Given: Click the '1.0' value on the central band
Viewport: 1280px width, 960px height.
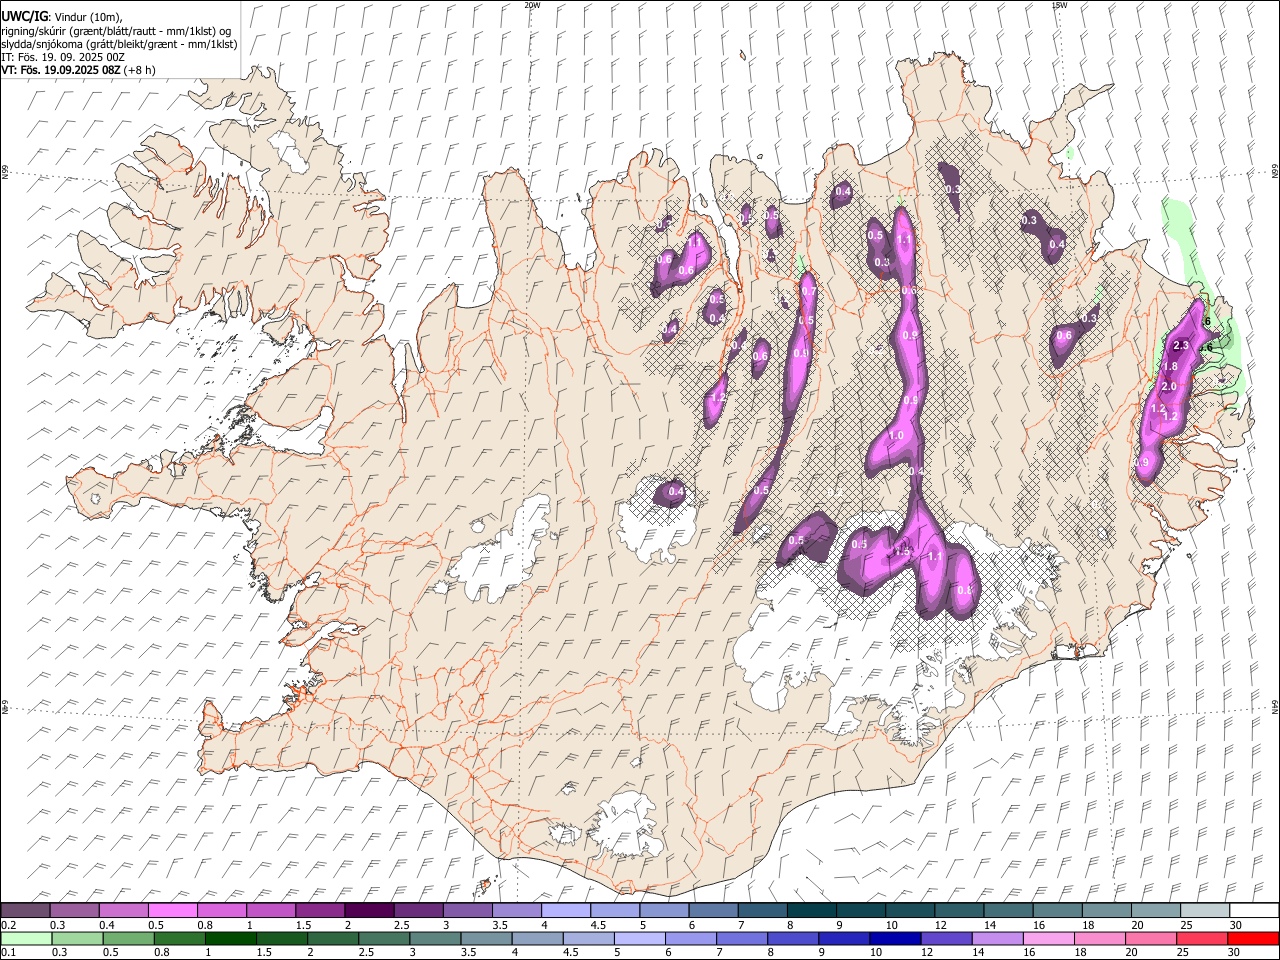Looking at the screenshot, I should [x=896, y=436].
